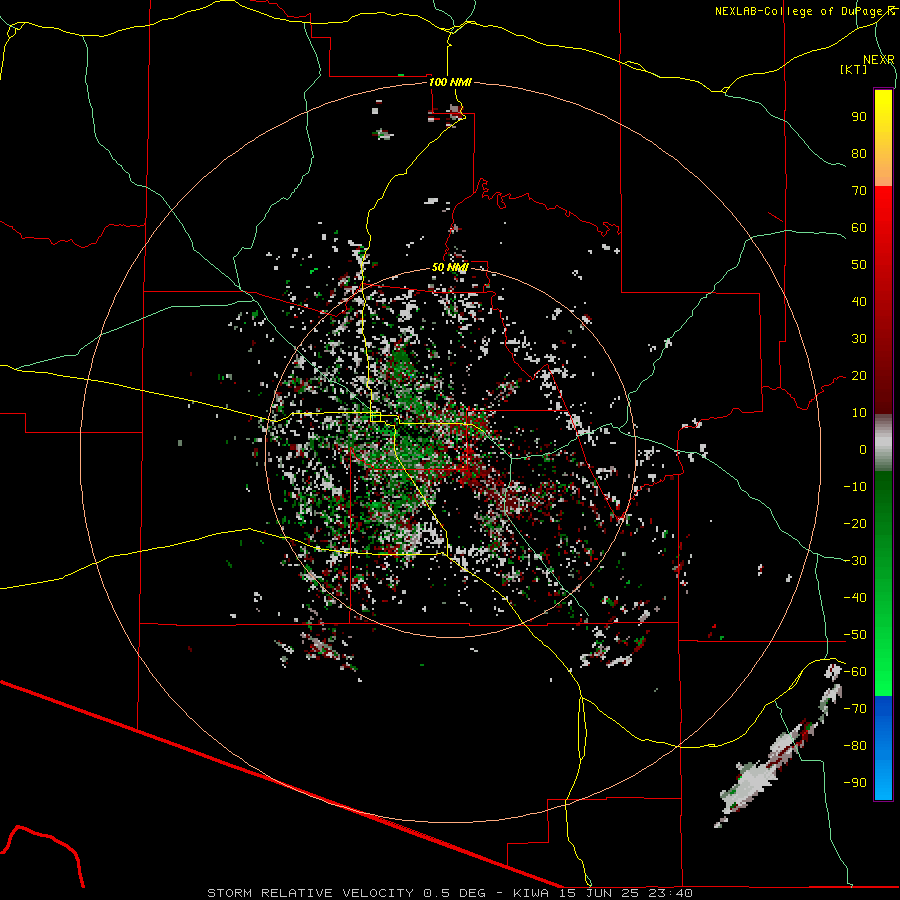Click the positive 20 scale value
The height and width of the screenshot is (900, 900).
tap(859, 375)
